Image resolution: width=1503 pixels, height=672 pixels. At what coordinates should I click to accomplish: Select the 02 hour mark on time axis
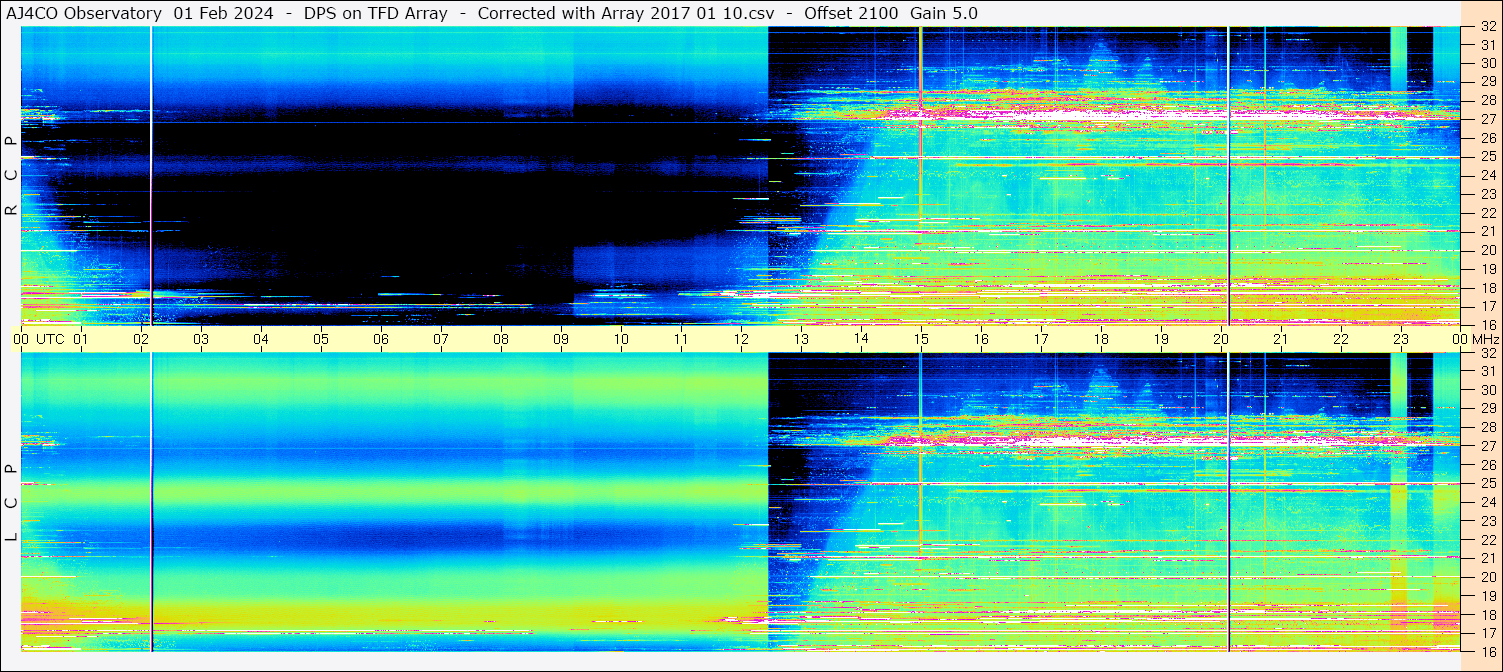141,339
